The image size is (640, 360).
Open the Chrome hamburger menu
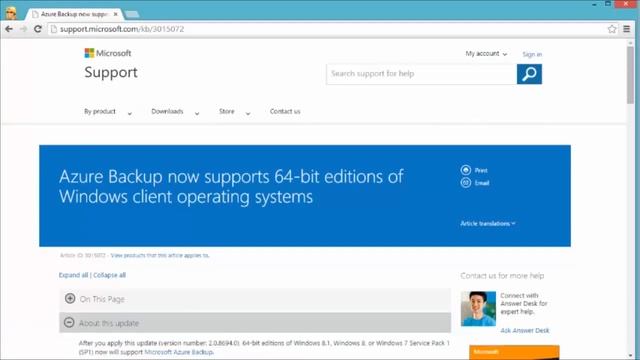coord(627,29)
